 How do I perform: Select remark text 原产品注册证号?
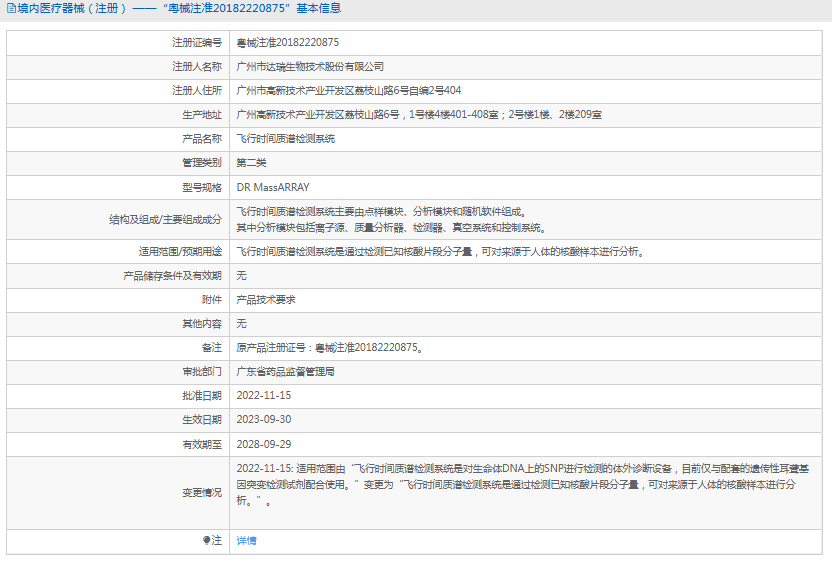330,348
